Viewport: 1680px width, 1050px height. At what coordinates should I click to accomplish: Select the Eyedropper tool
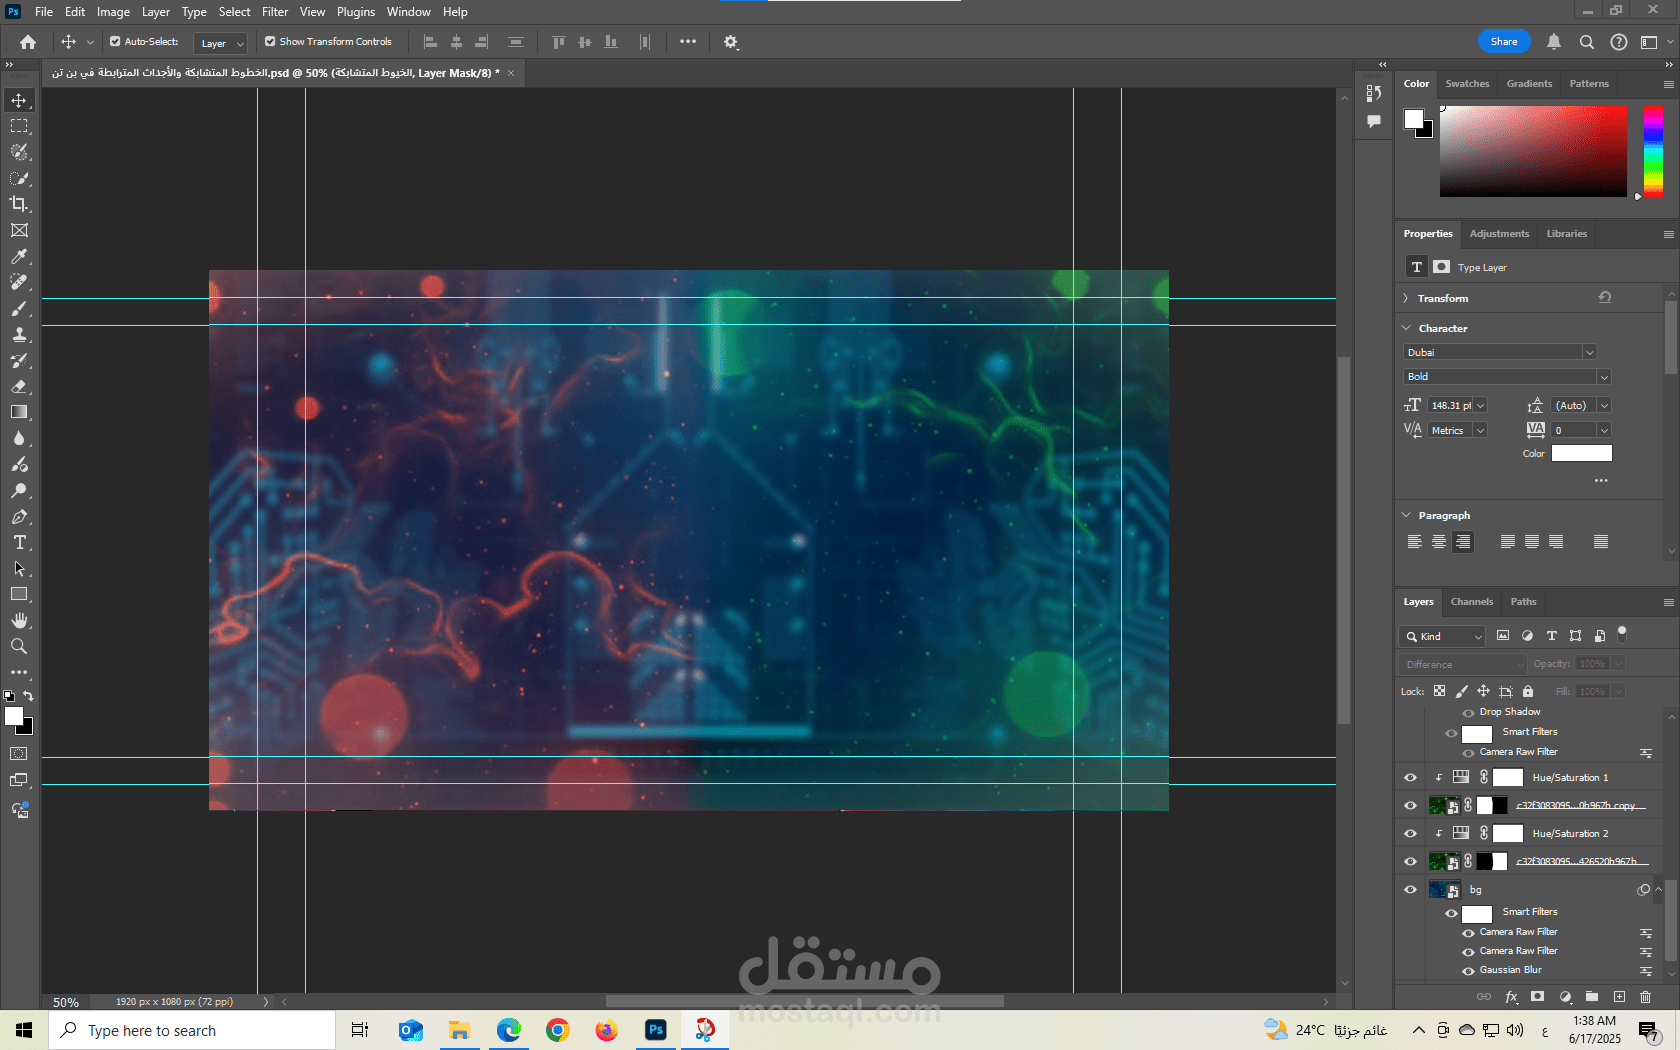point(19,256)
